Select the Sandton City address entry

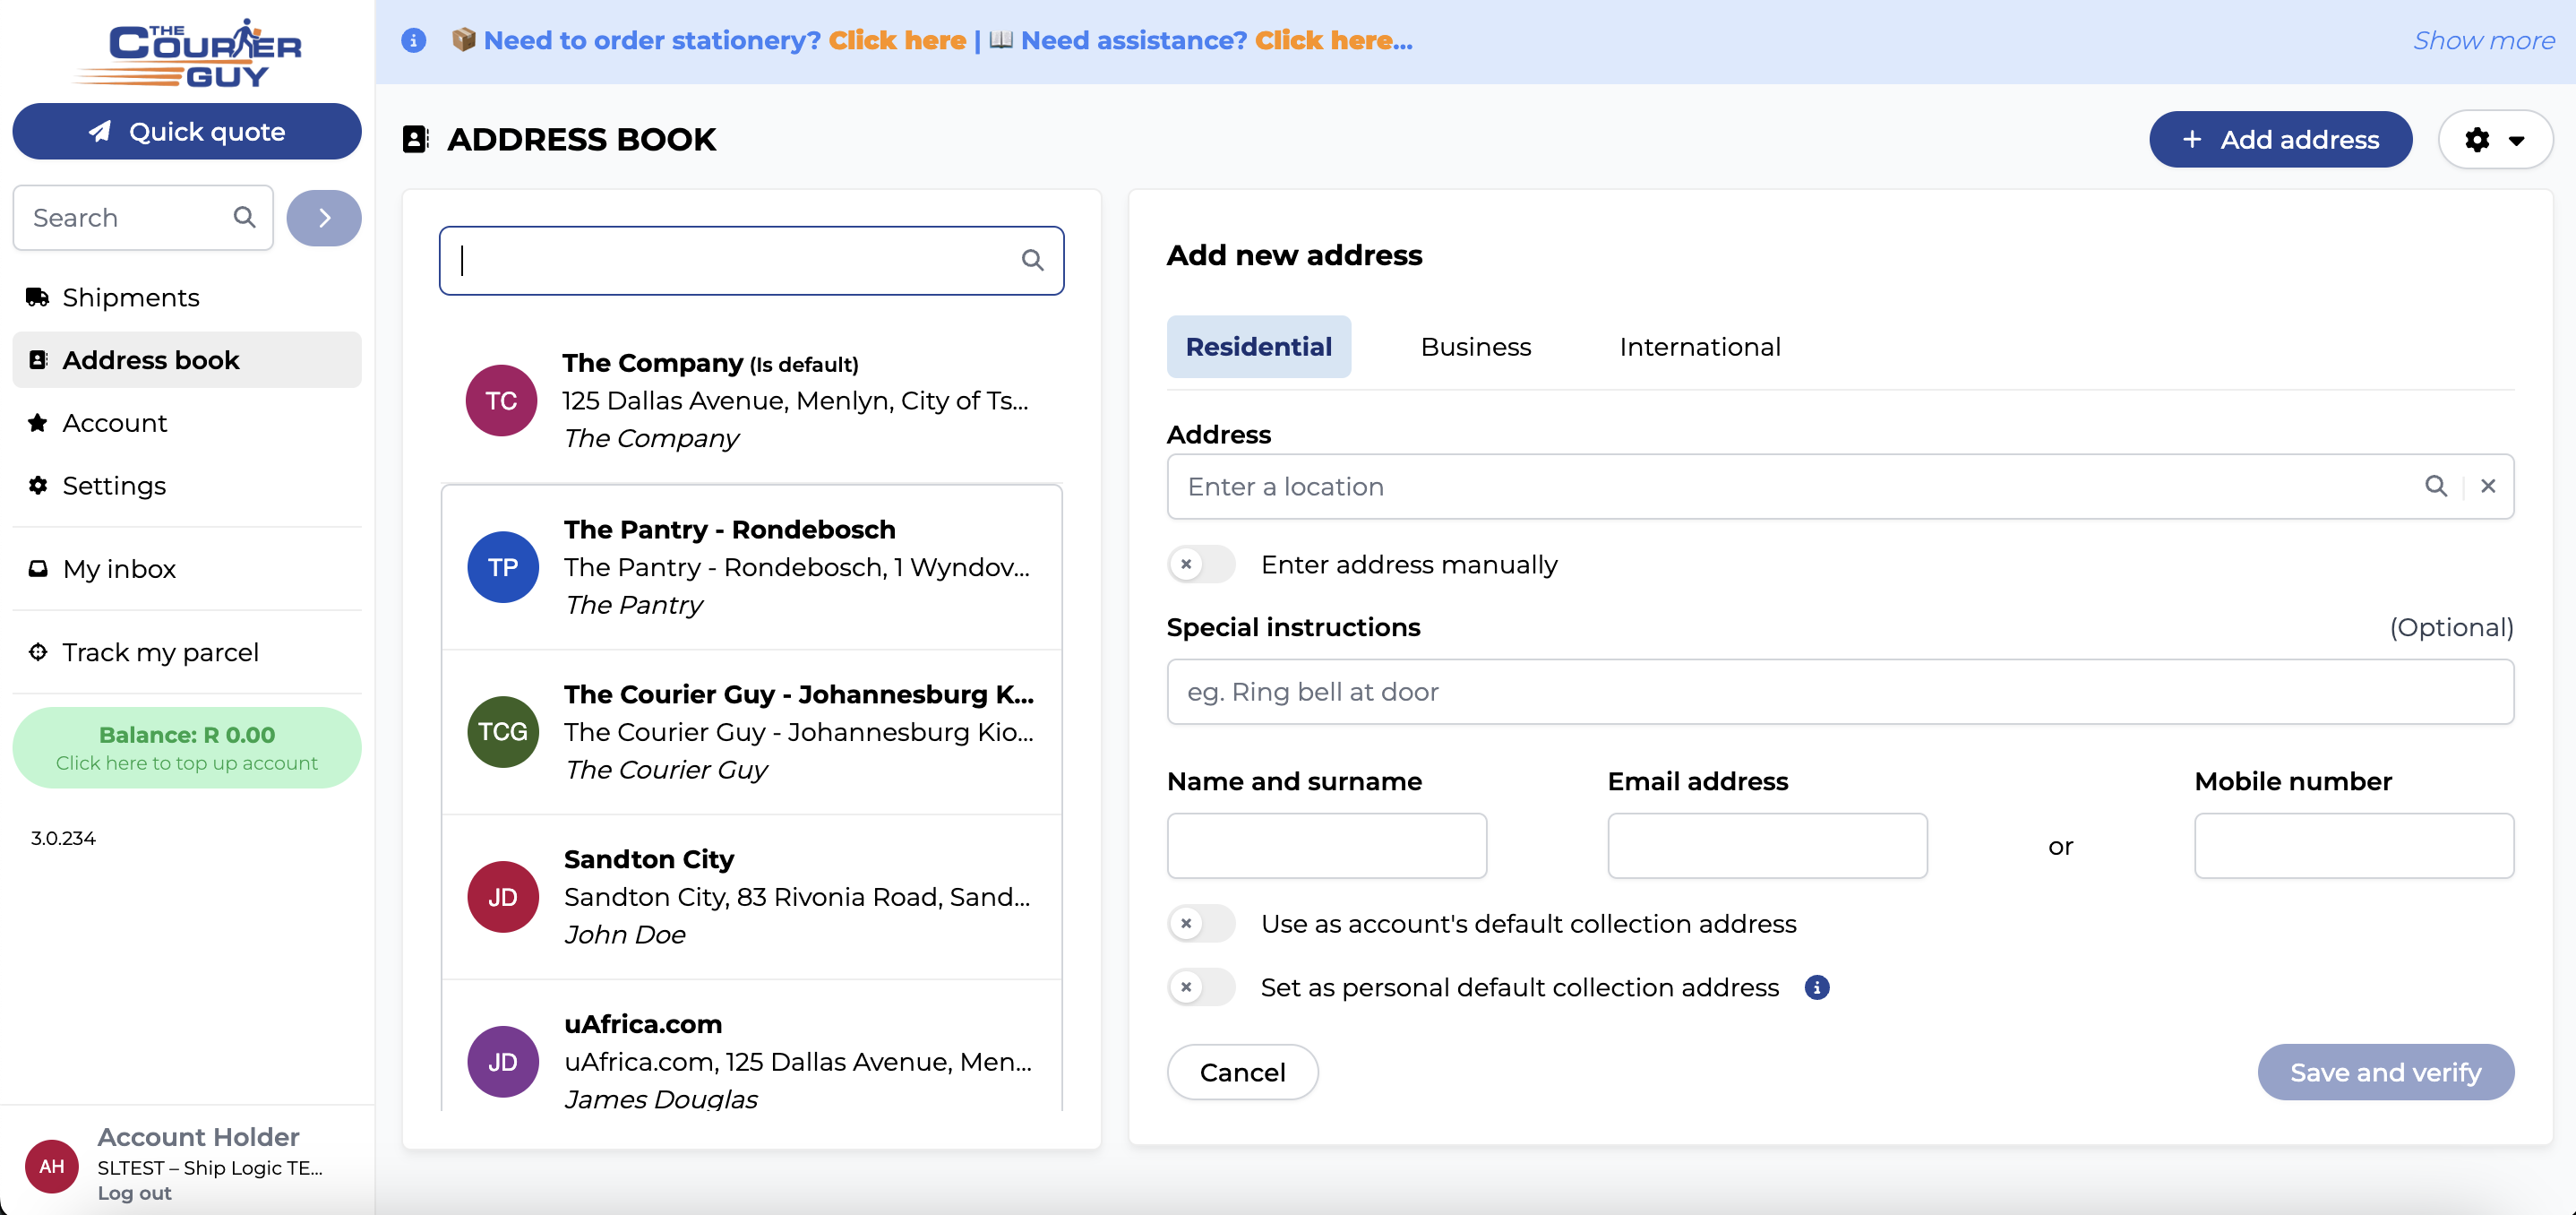click(752, 897)
